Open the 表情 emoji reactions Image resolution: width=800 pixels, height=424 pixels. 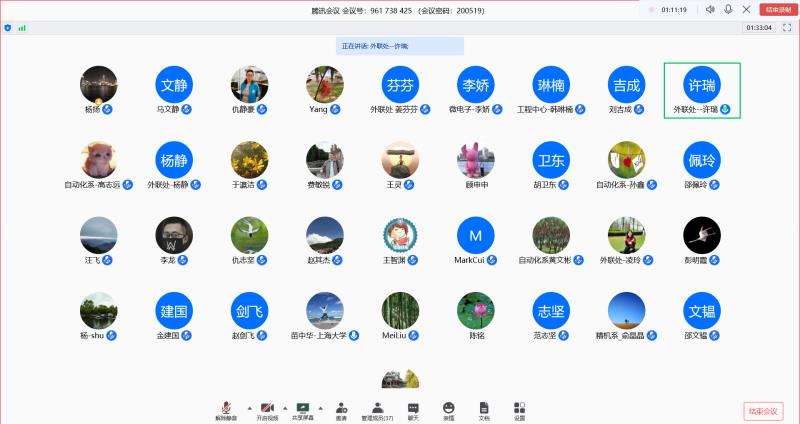[x=449, y=410]
